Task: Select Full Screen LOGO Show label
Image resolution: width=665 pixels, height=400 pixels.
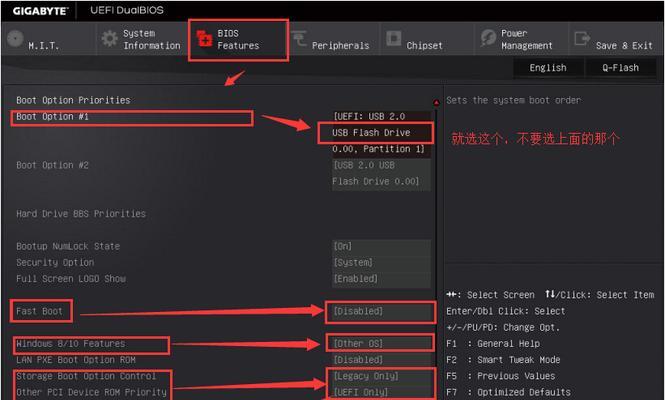Action: (x=71, y=279)
